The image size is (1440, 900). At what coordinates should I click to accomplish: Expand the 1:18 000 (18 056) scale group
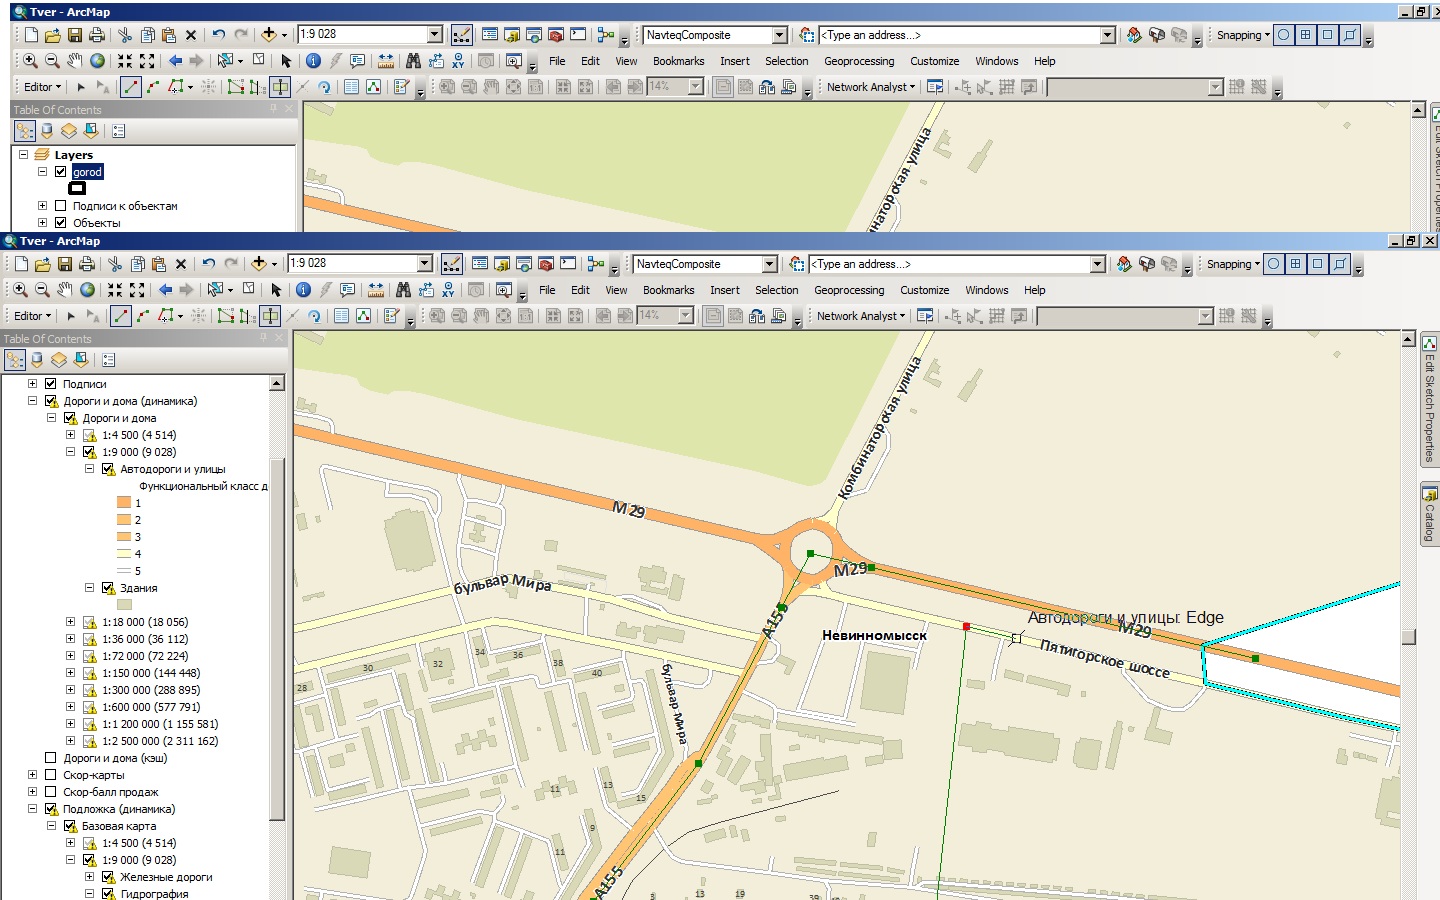click(x=70, y=622)
